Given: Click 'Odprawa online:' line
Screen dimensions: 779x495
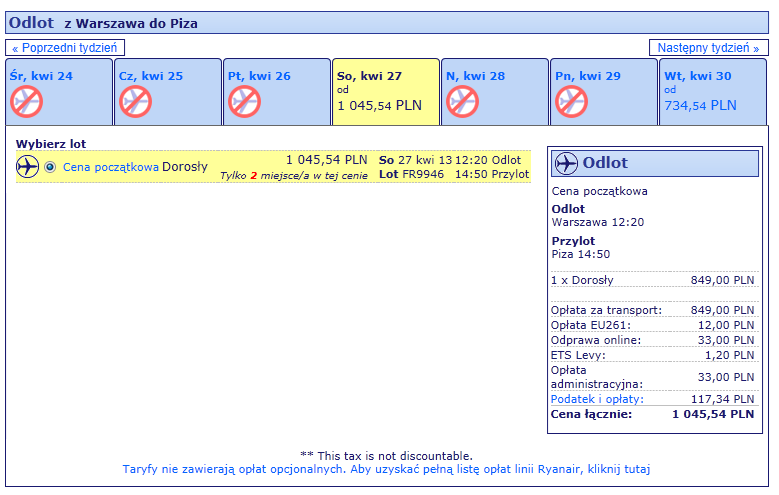Looking at the screenshot, I should click(x=654, y=340).
